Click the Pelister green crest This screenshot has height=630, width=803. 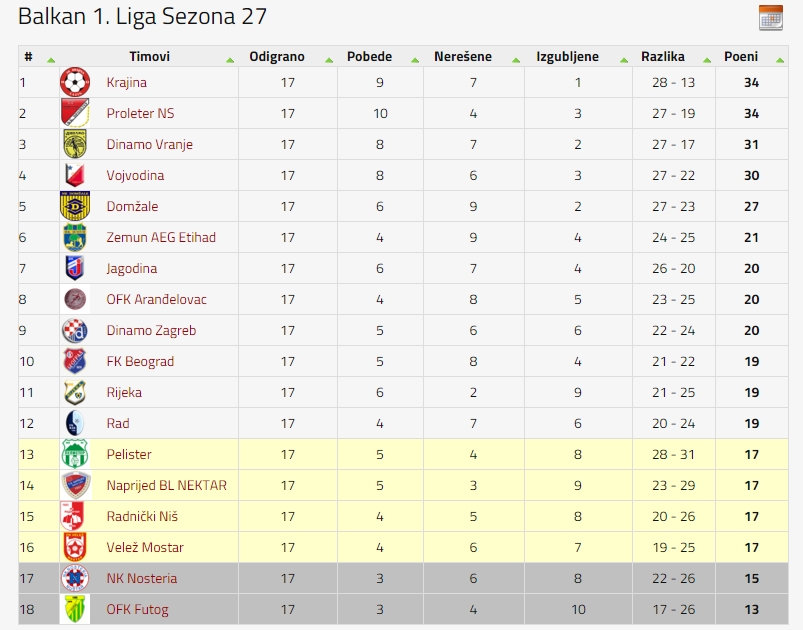point(75,454)
